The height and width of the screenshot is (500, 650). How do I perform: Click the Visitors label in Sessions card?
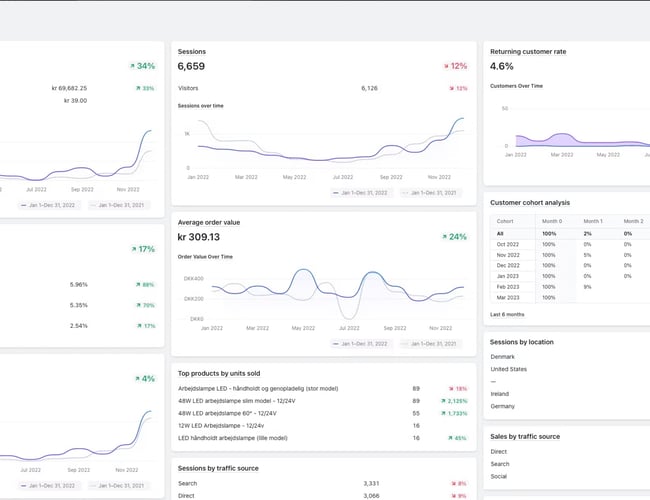(x=188, y=88)
